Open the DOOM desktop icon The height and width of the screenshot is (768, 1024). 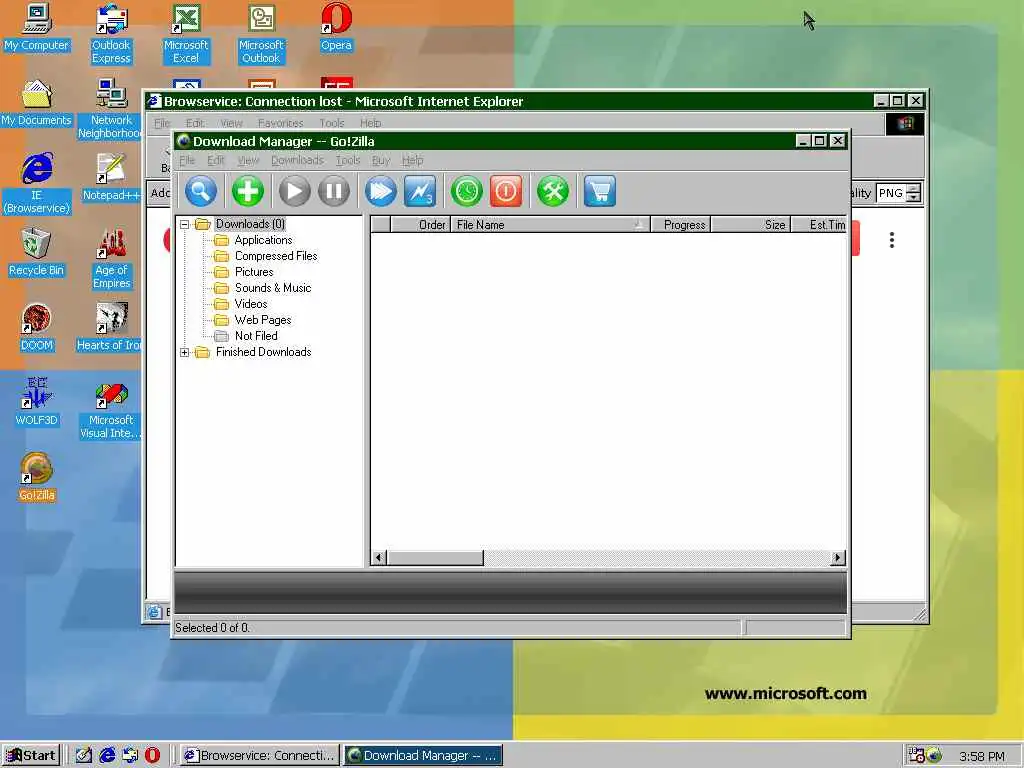[x=37, y=328]
